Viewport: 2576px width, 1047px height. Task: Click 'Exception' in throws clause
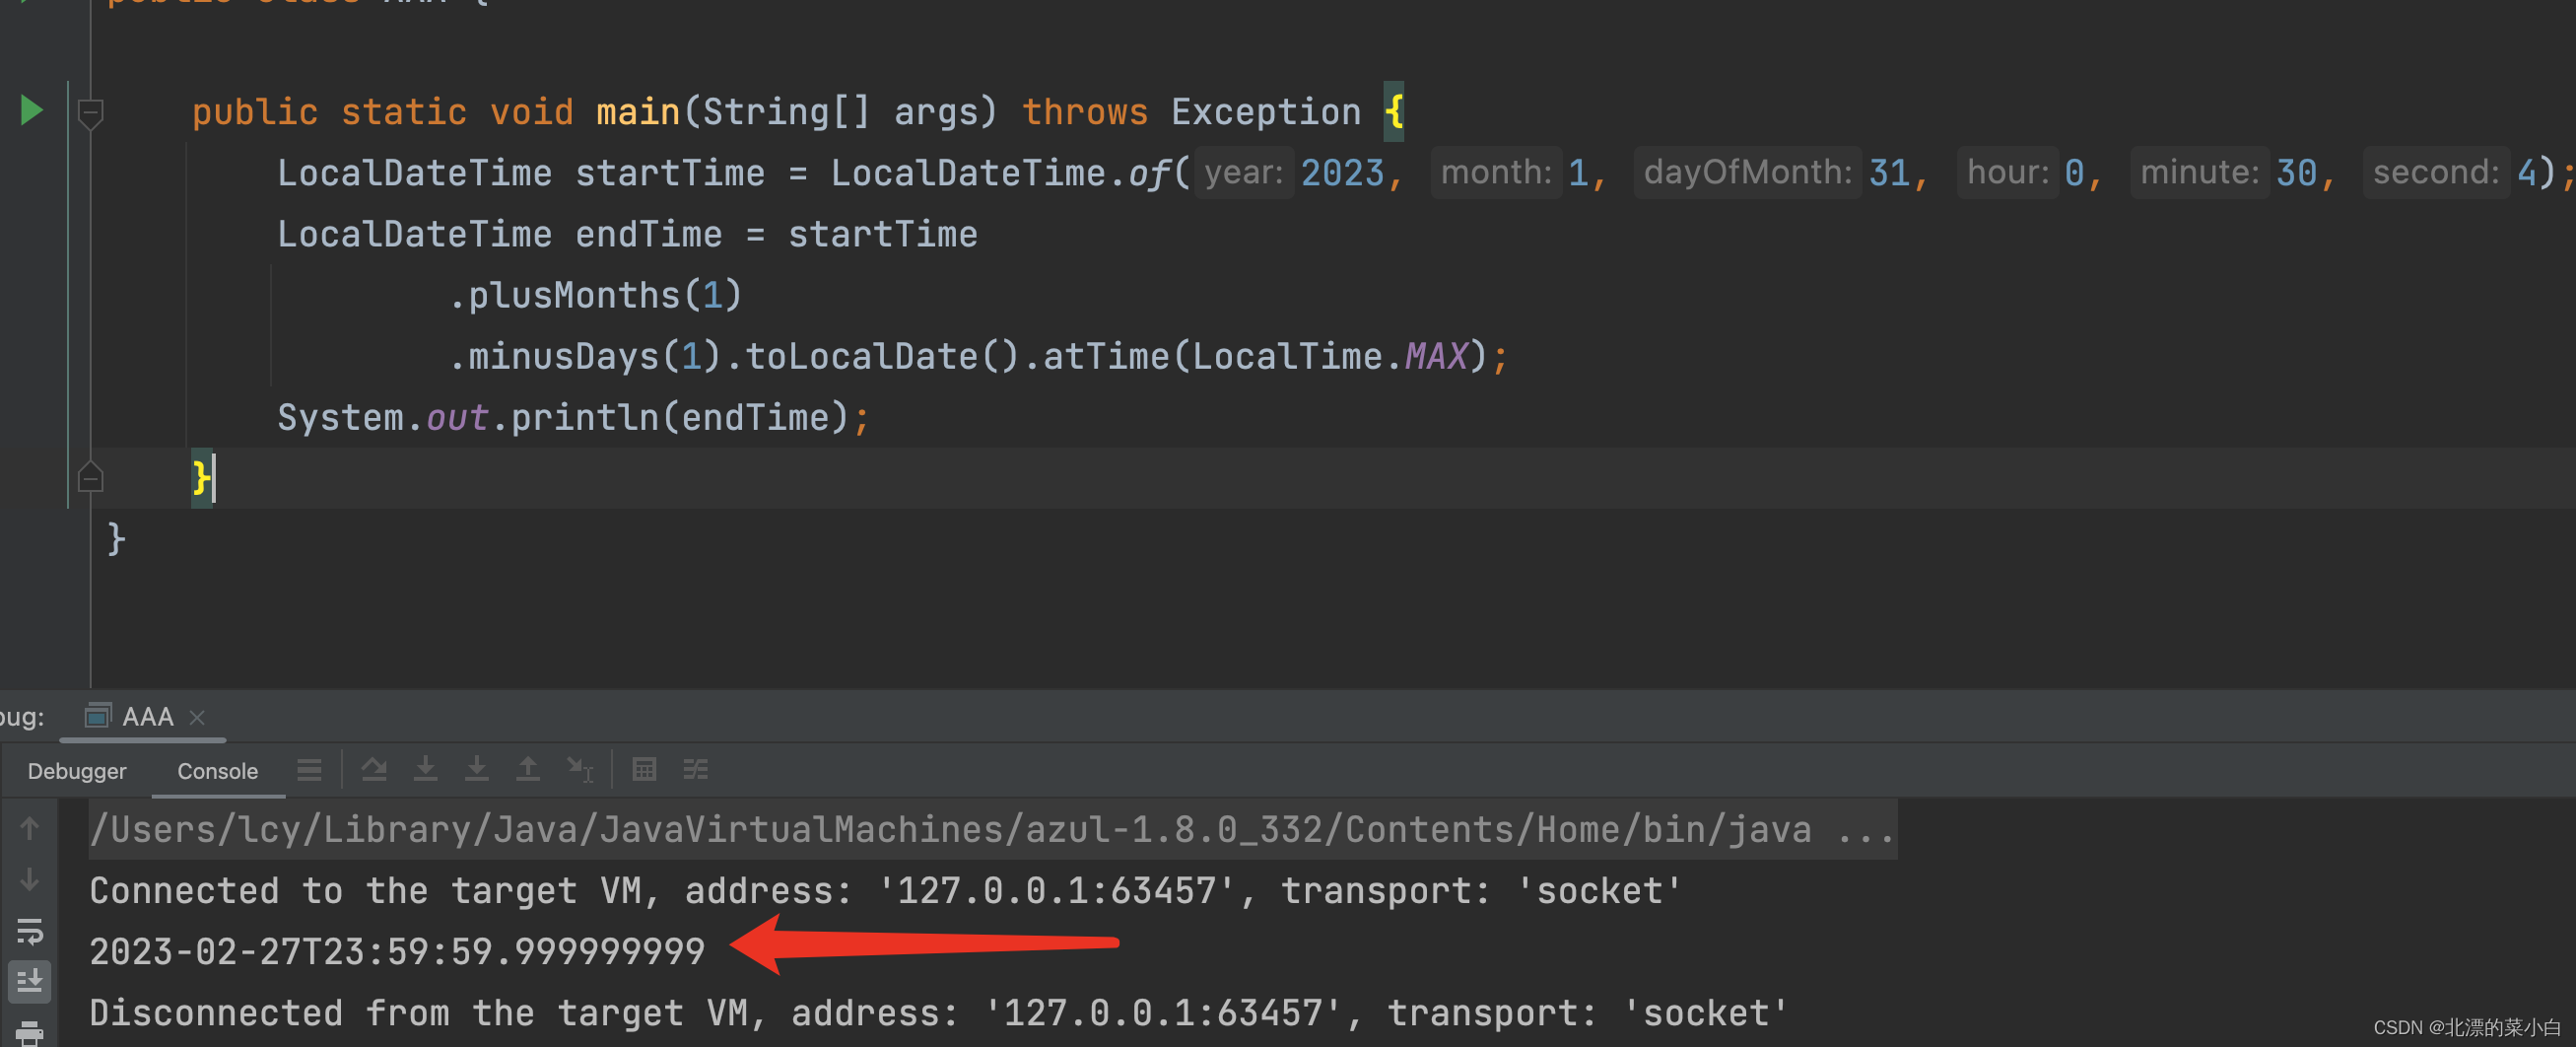tap(1265, 112)
